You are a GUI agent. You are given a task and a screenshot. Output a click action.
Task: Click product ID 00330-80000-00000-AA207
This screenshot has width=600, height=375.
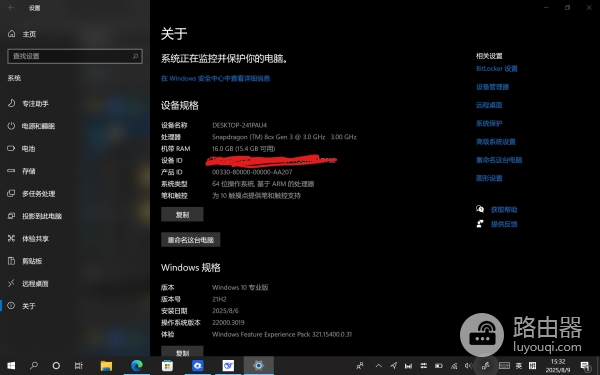(x=252, y=172)
